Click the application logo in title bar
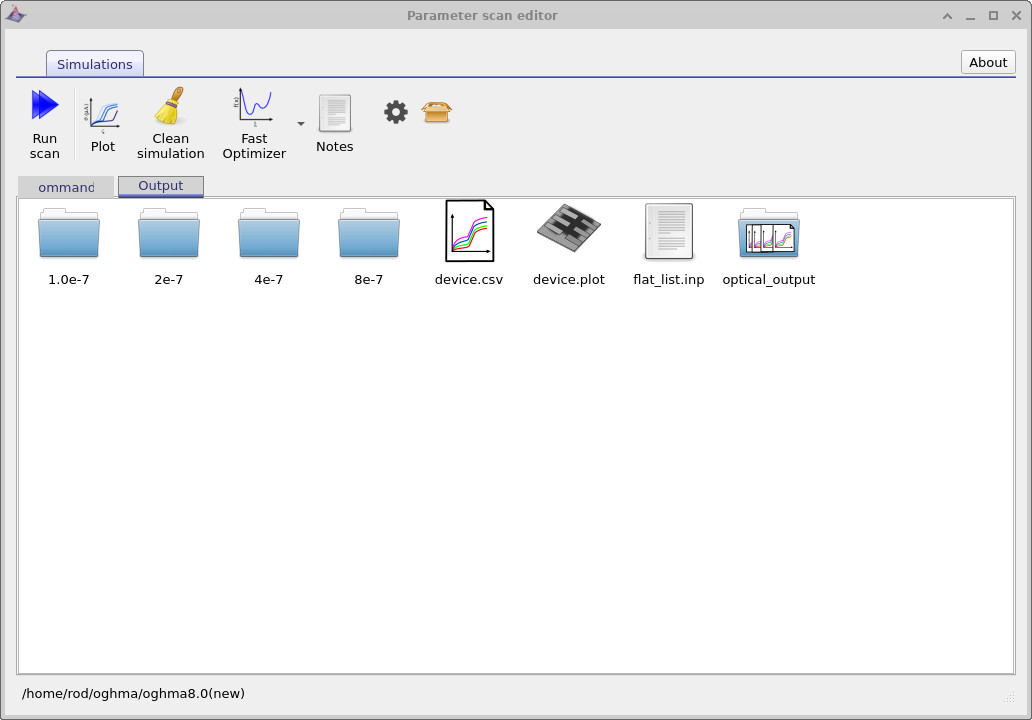Image resolution: width=1032 pixels, height=720 pixels. click(17, 15)
